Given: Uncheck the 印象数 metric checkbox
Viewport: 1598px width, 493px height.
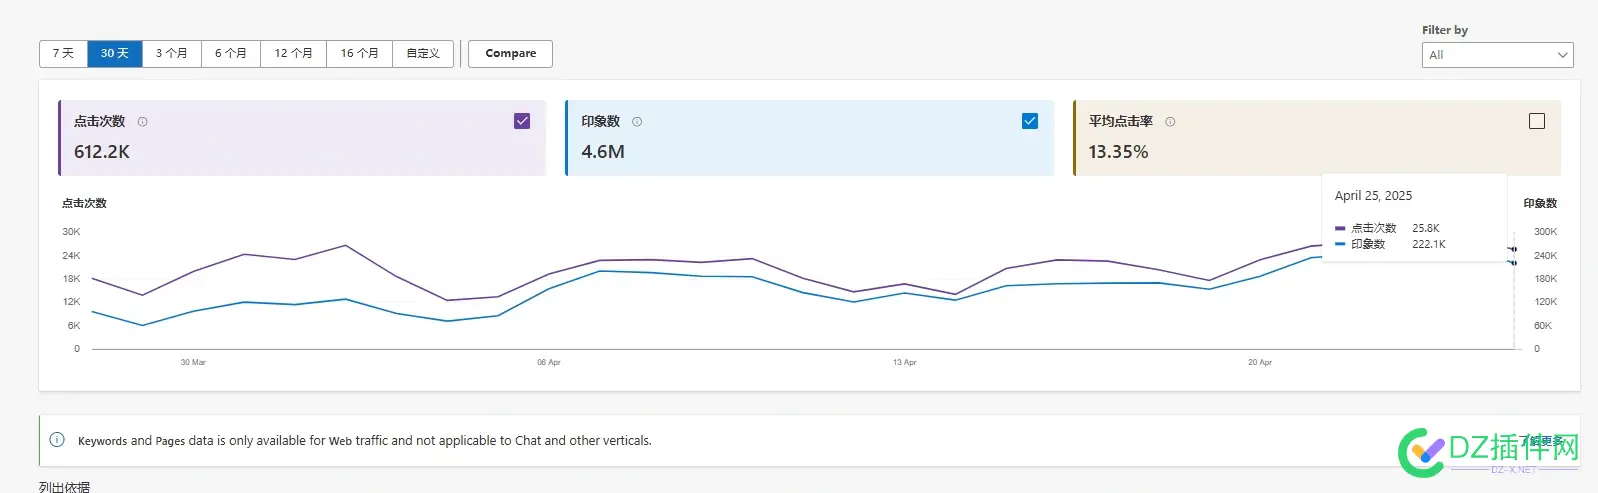Looking at the screenshot, I should pyautogui.click(x=1030, y=121).
